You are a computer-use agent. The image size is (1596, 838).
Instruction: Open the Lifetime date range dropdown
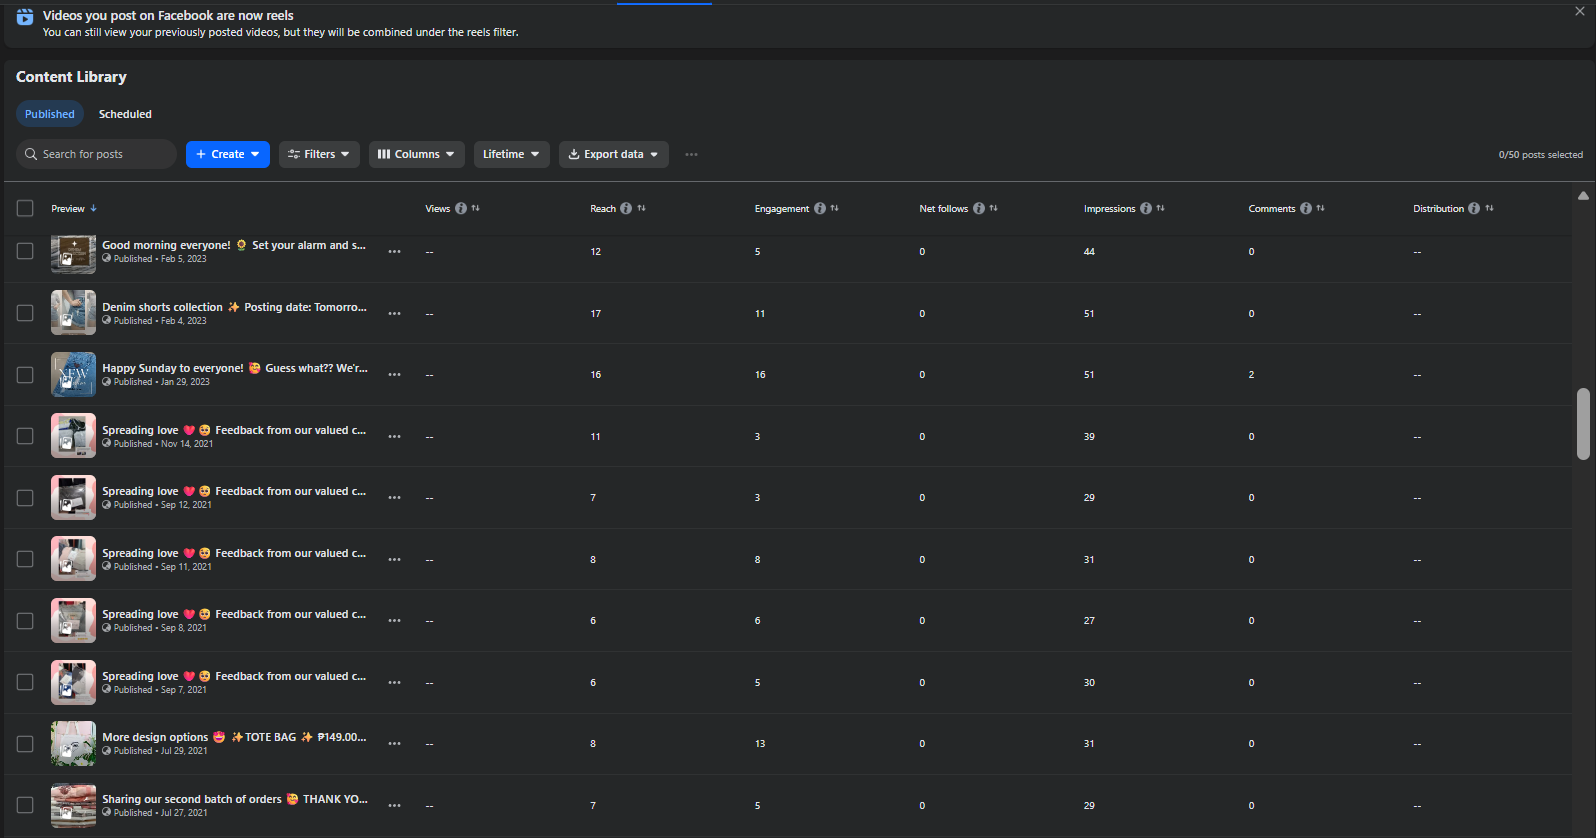click(x=511, y=155)
